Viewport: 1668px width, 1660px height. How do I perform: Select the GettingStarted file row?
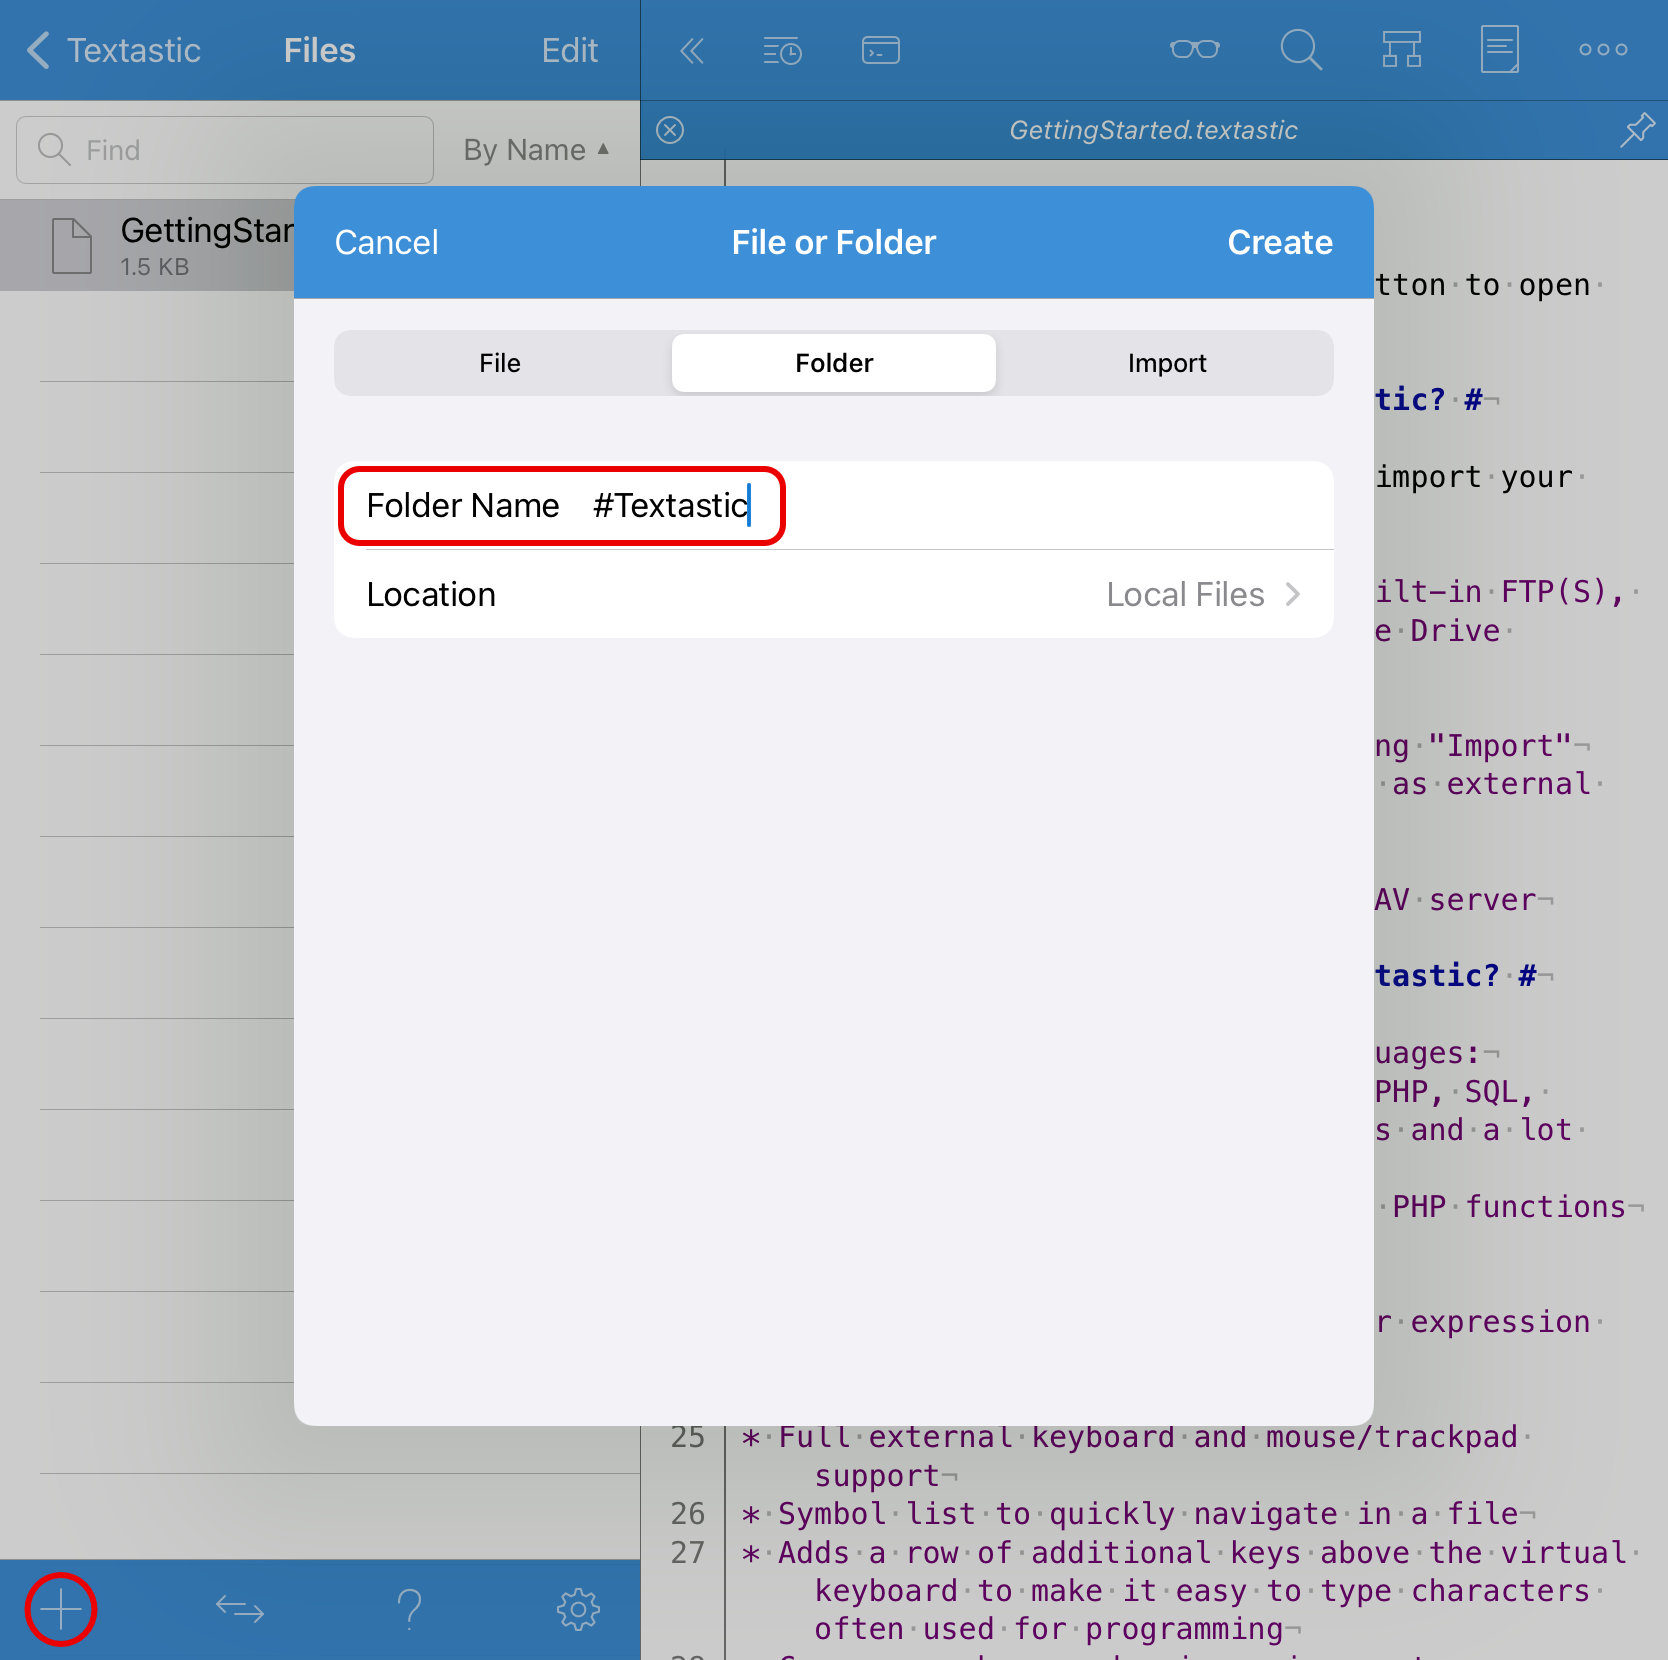(x=147, y=245)
